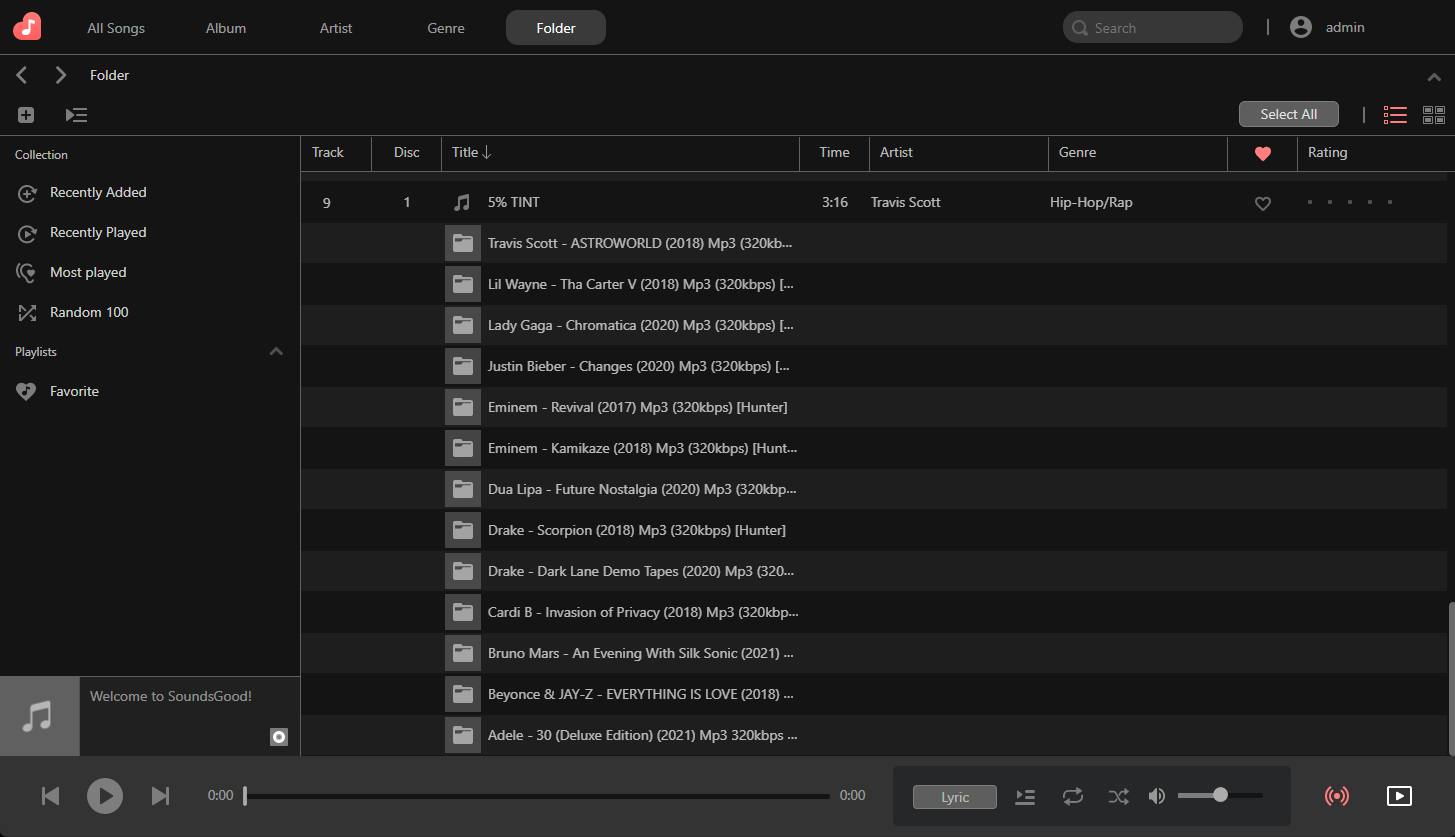Switch to grid view icon
The width and height of the screenshot is (1455, 837).
(1434, 115)
